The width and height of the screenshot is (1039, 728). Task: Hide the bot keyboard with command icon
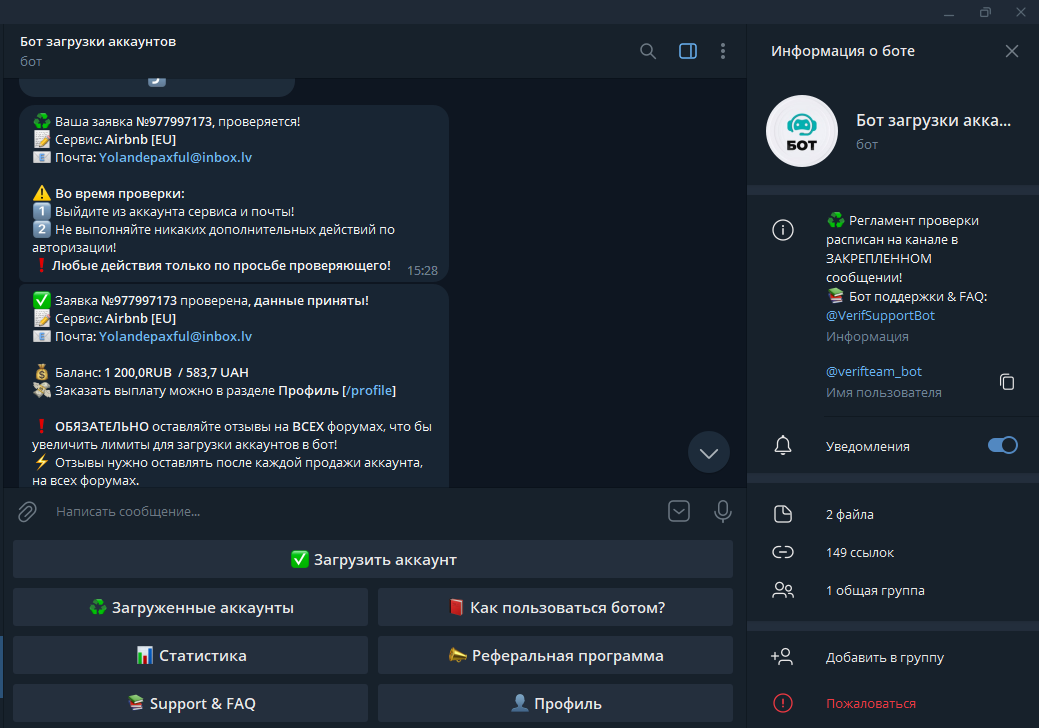point(679,512)
